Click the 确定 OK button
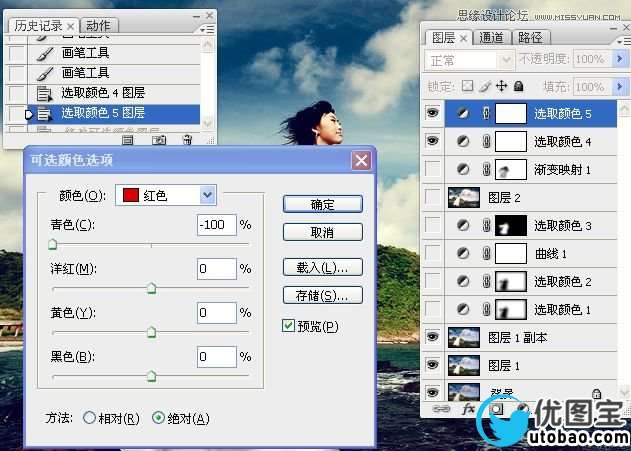This screenshot has width=631, height=451. click(x=323, y=204)
